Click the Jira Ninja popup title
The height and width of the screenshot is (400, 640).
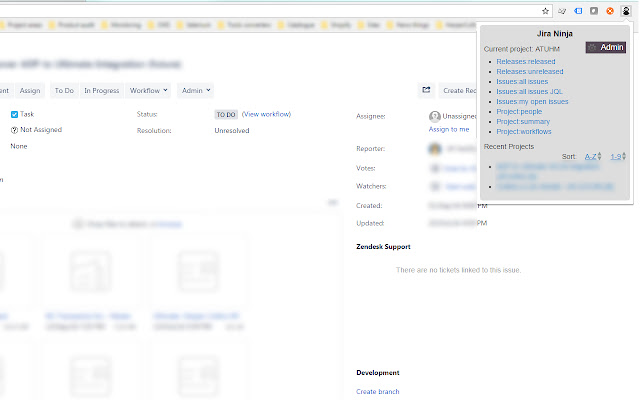tap(555, 33)
